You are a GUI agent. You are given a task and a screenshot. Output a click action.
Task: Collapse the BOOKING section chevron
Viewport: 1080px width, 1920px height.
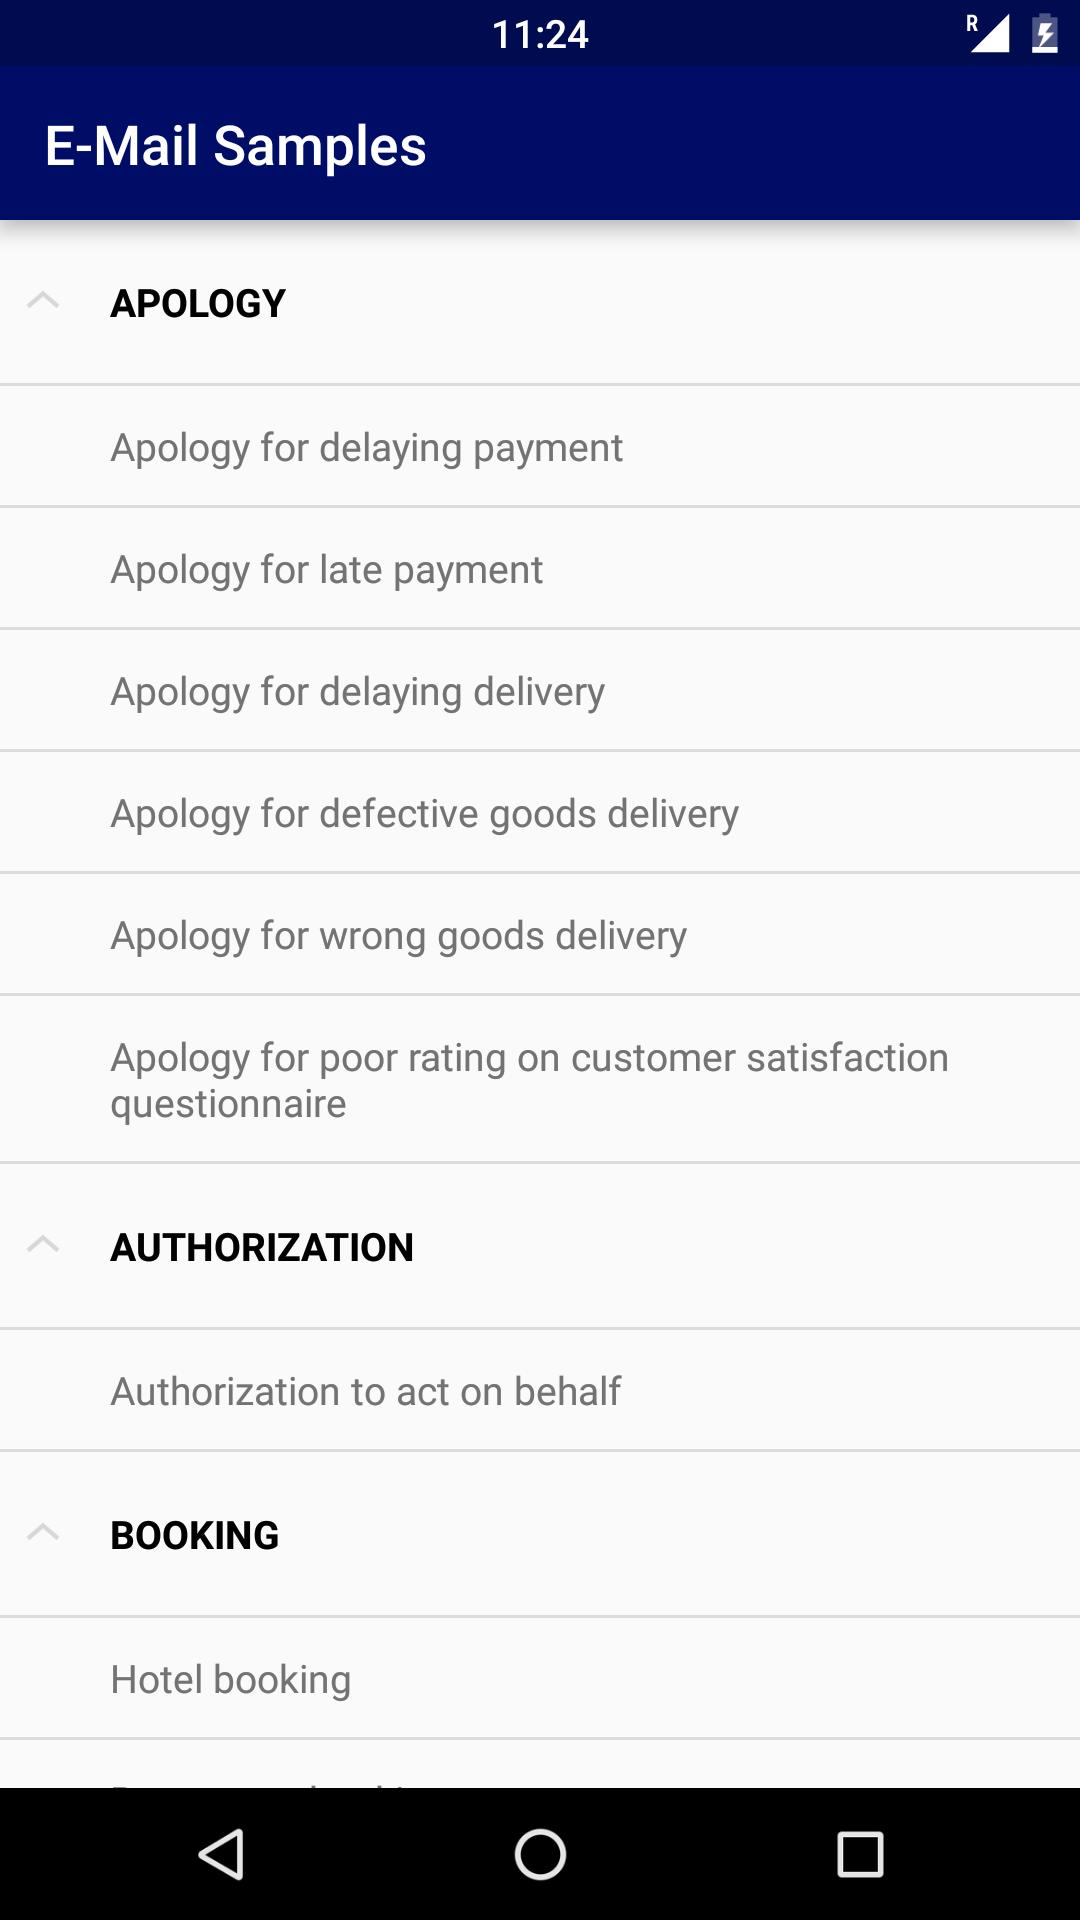(x=43, y=1533)
